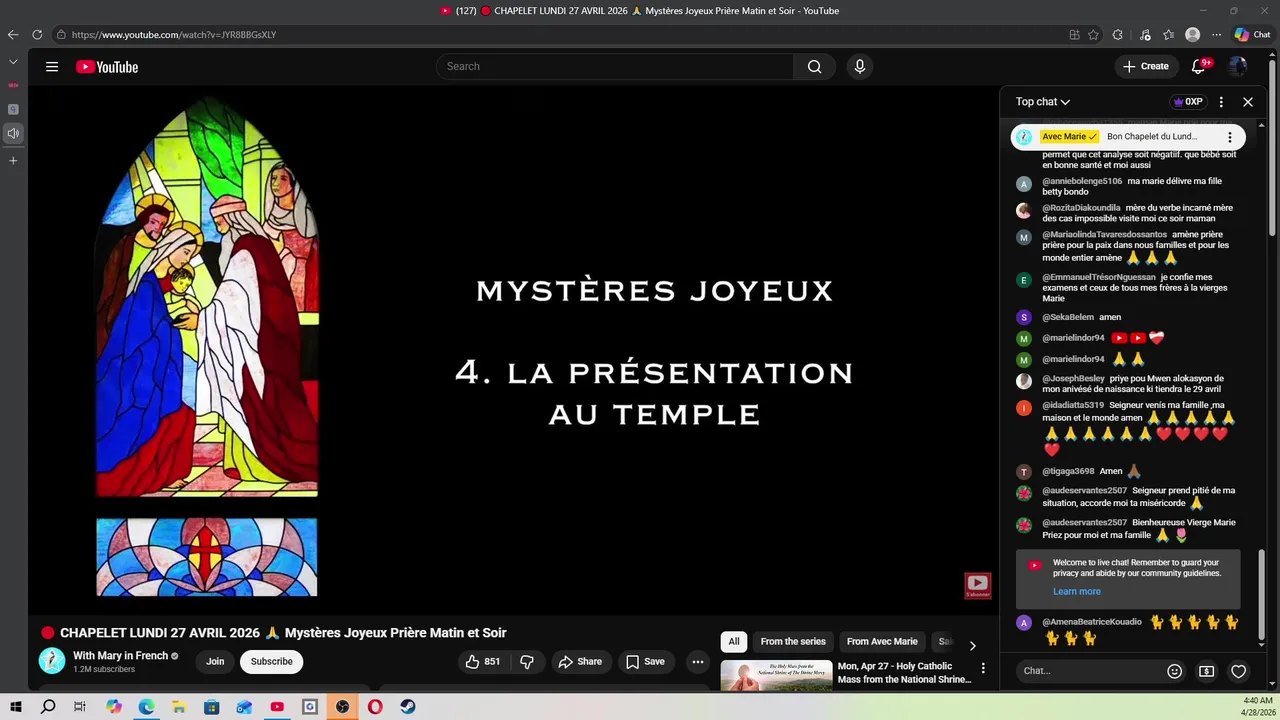Click the Chat message input field

(x=1088, y=671)
